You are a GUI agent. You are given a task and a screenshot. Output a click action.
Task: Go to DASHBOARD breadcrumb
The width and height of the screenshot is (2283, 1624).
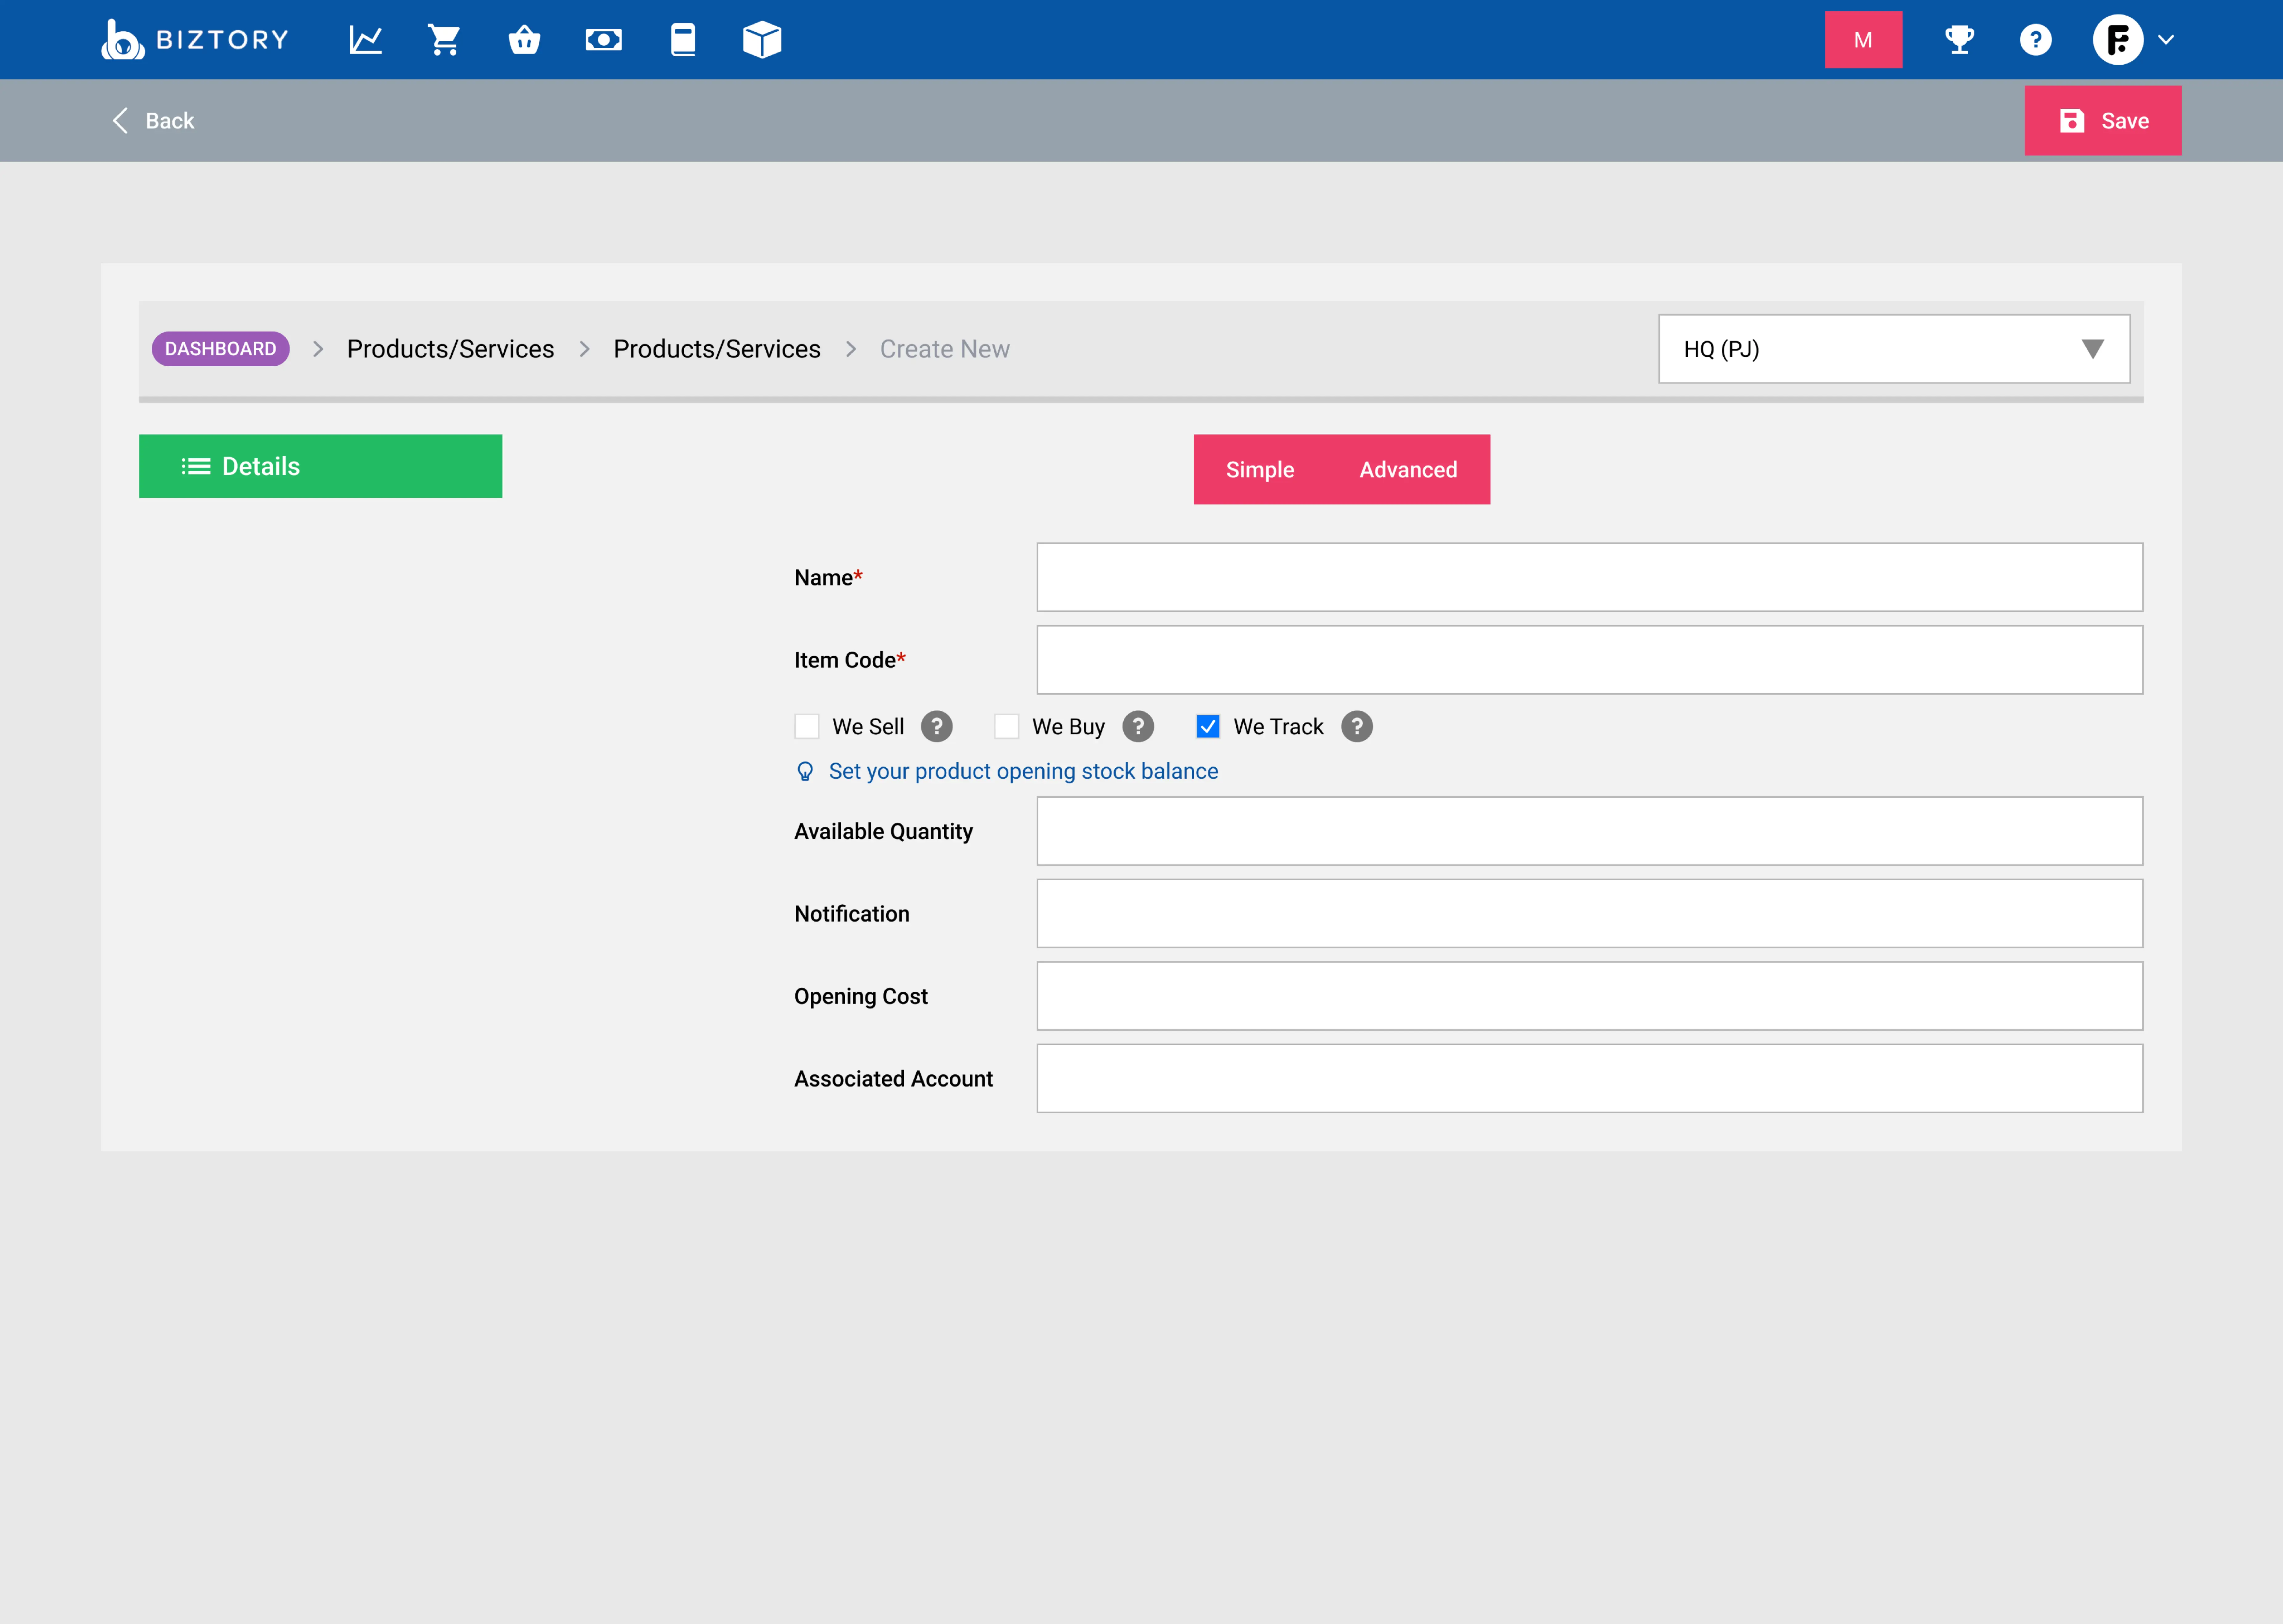point(220,349)
